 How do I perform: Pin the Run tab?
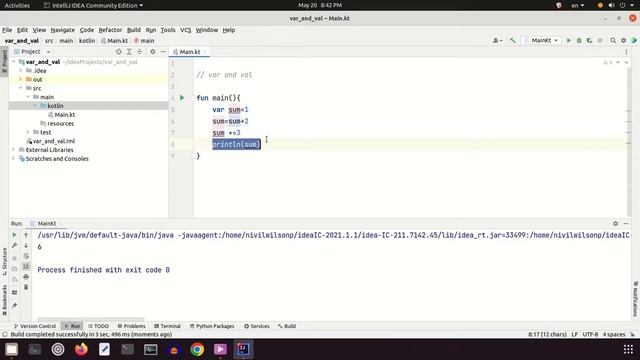click(14, 305)
